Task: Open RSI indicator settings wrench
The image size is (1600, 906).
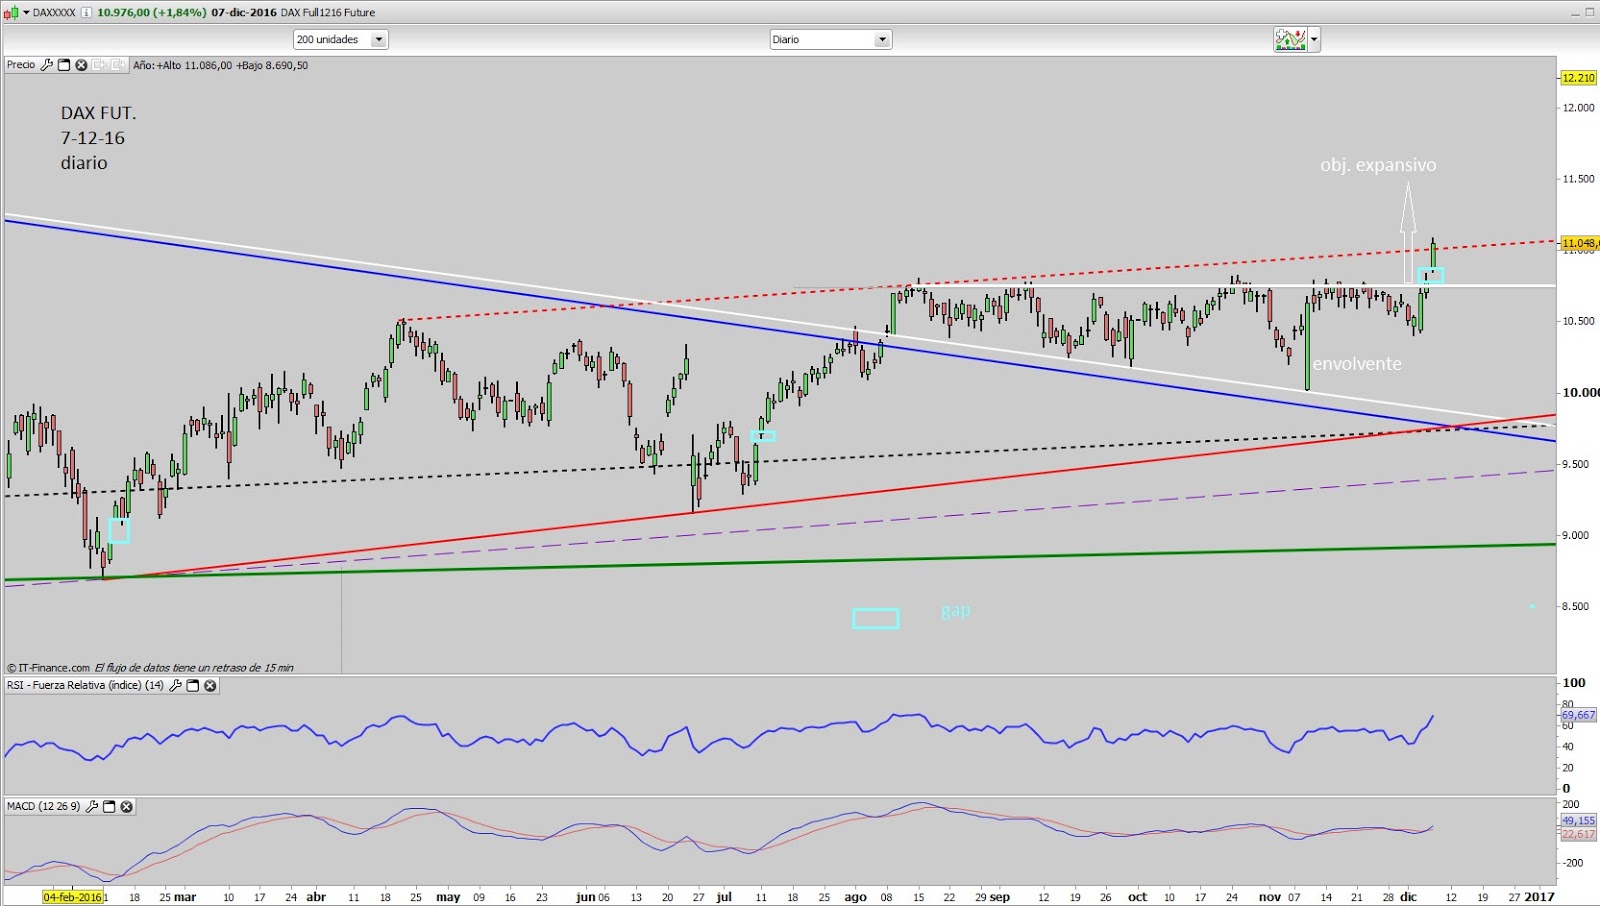Action: [x=175, y=686]
